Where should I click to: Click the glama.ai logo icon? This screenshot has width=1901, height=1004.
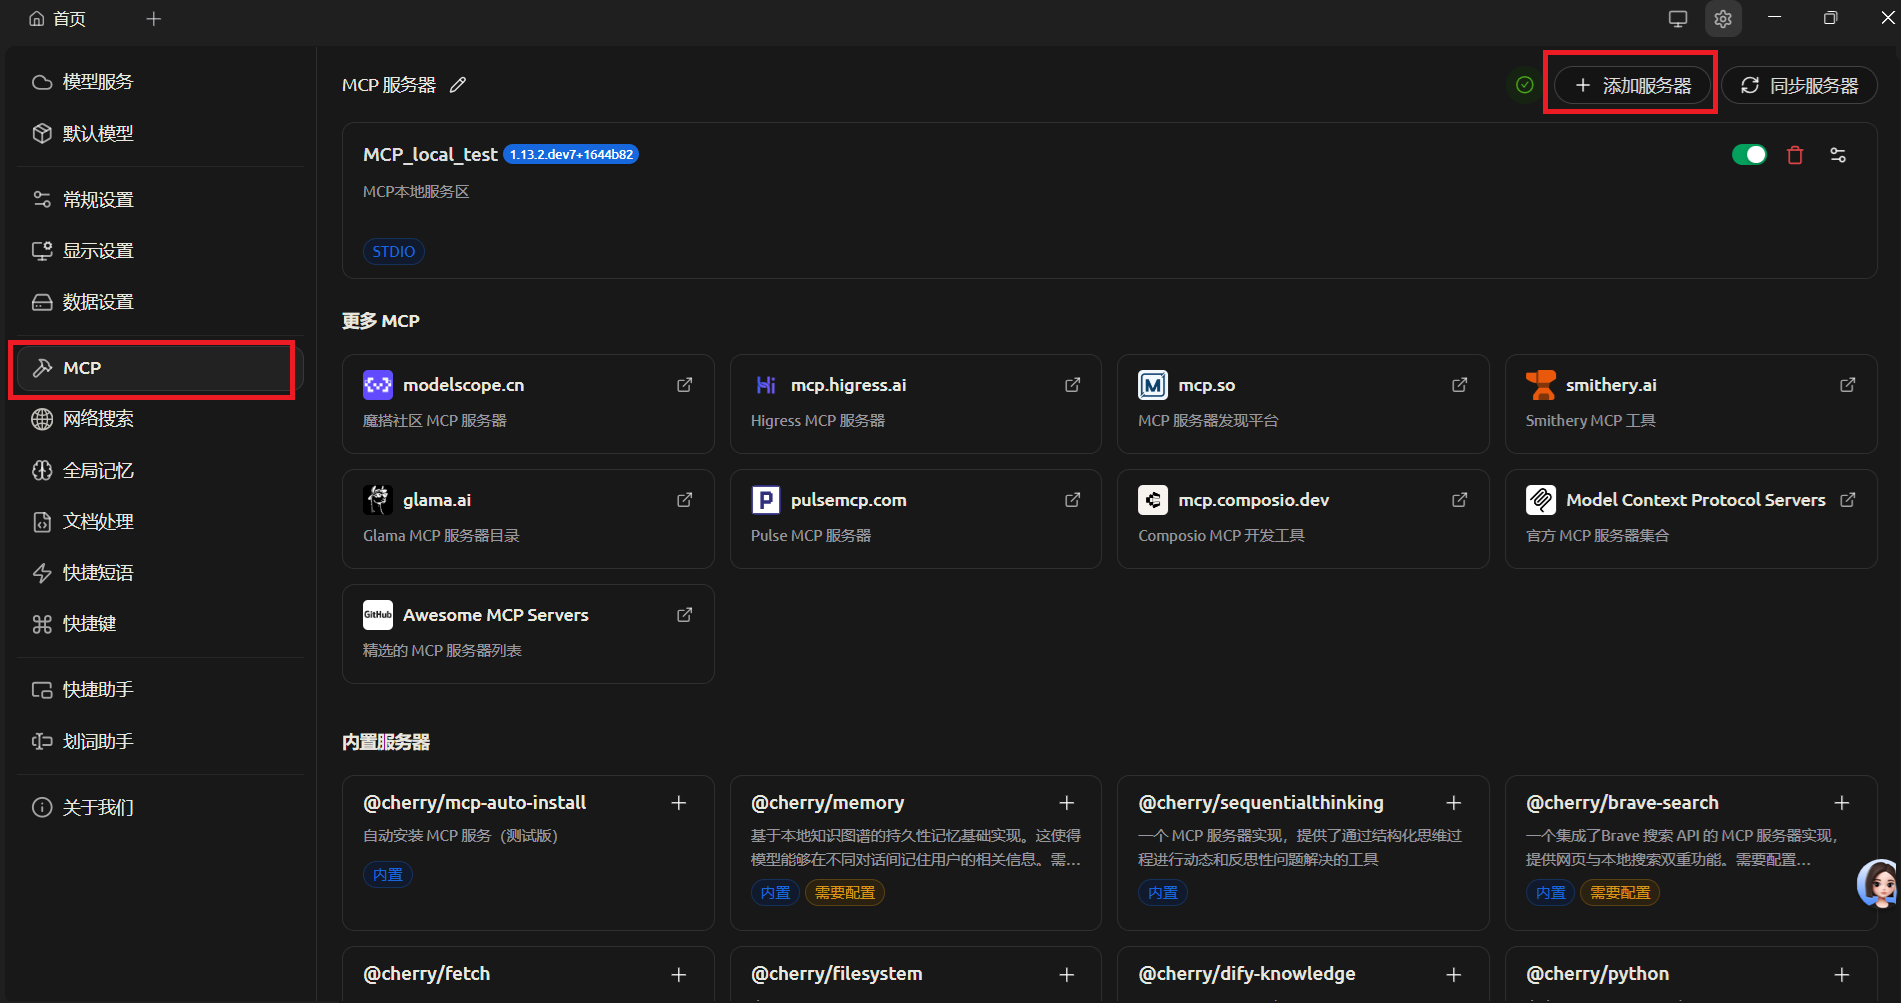pyautogui.click(x=378, y=500)
